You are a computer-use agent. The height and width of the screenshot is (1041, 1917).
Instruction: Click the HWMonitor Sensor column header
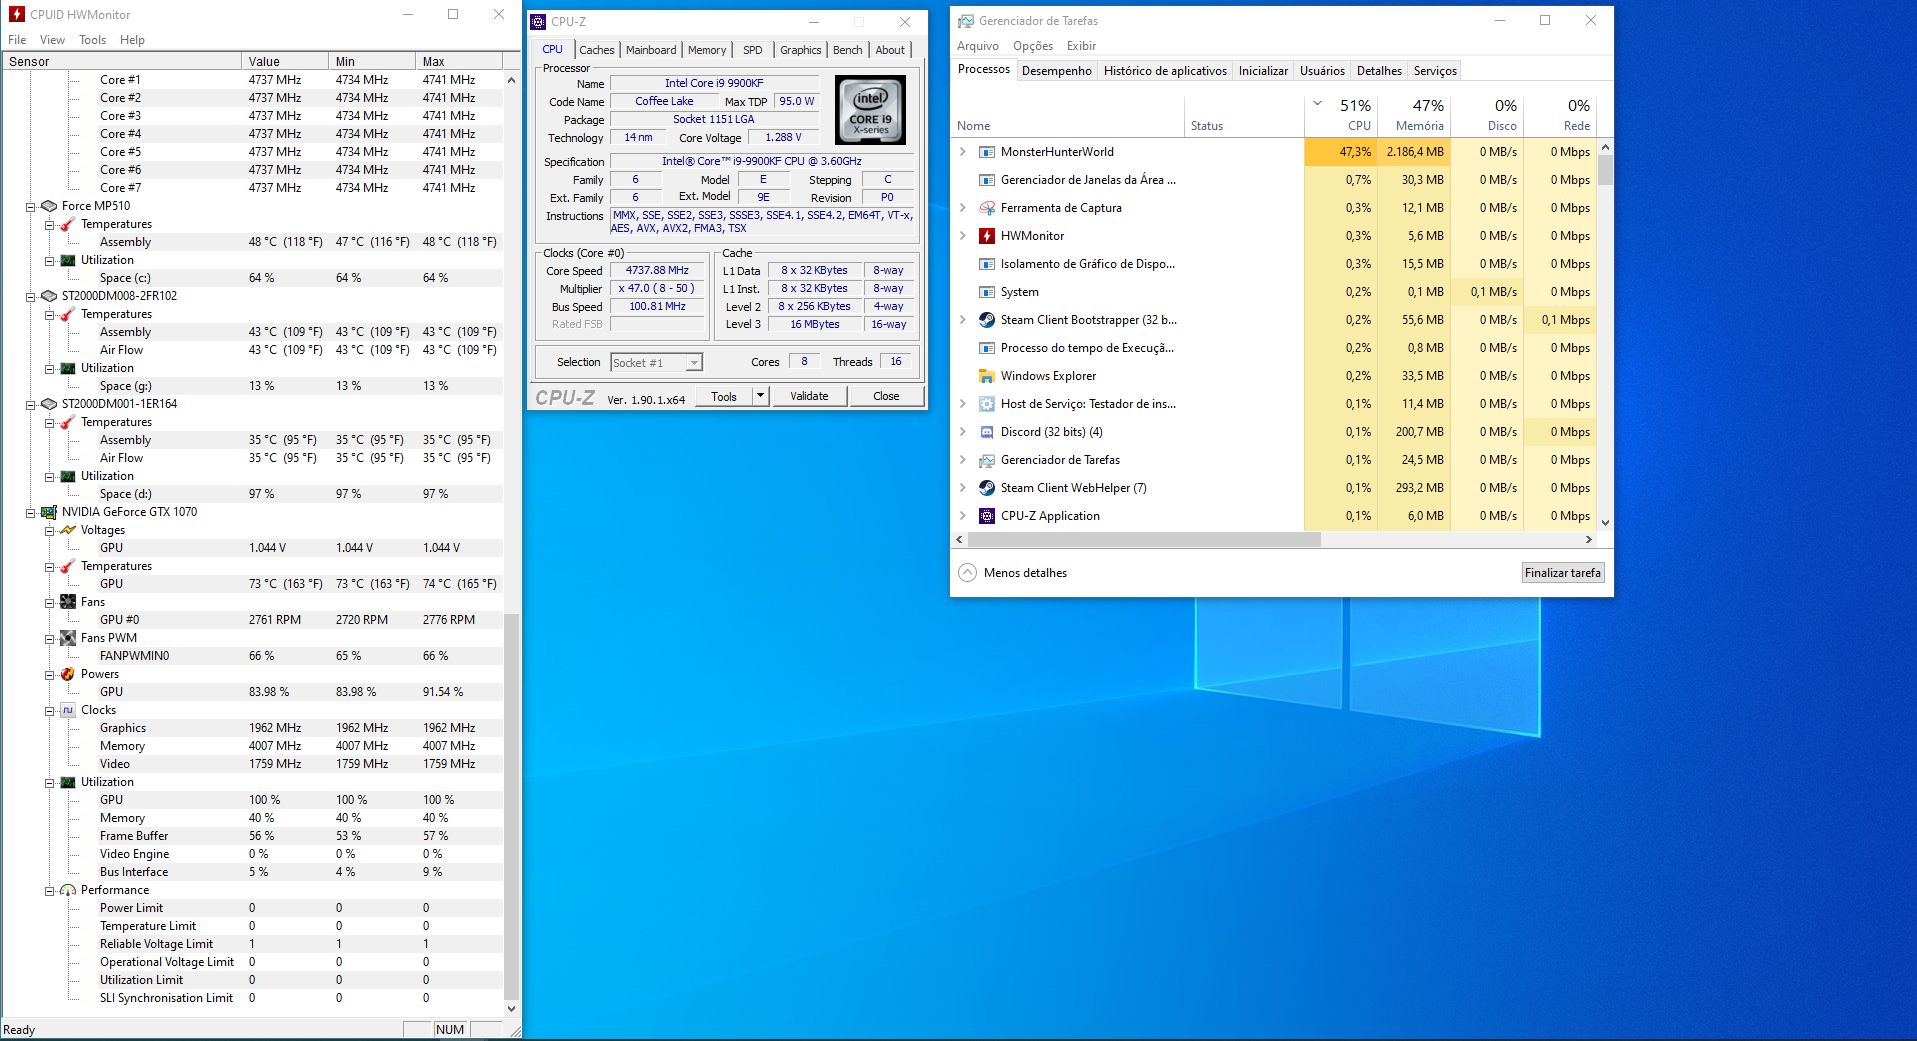click(121, 61)
